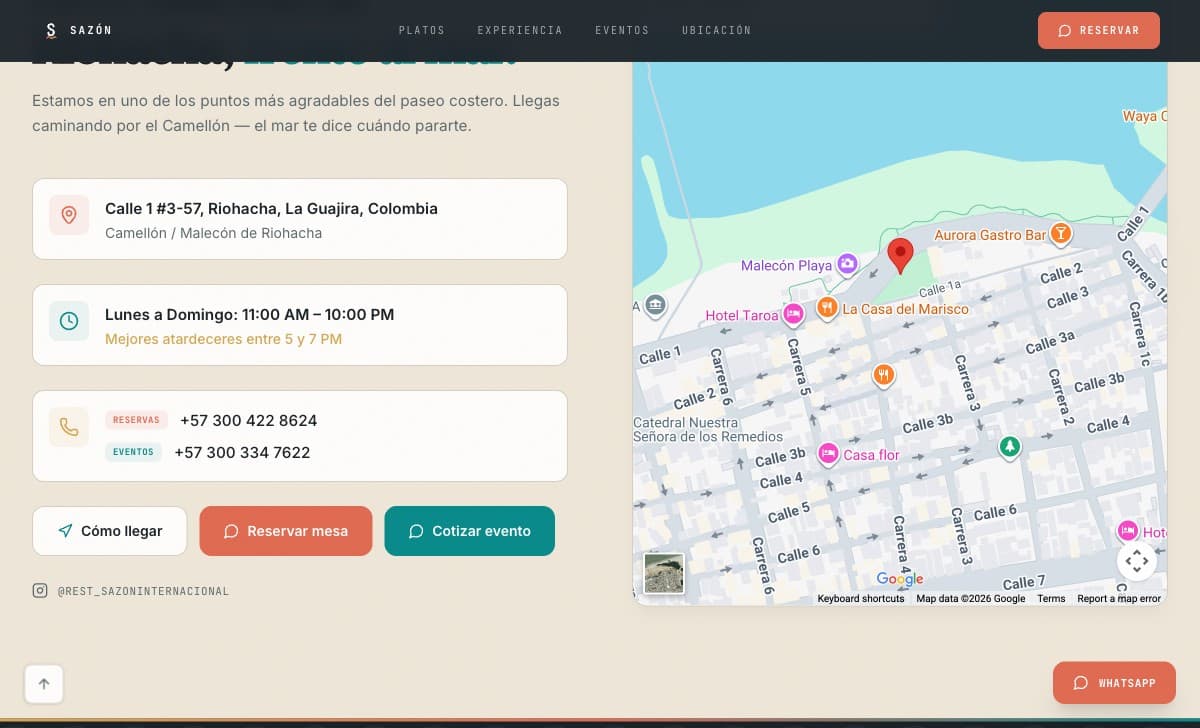This screenshot has width=1200, height=728.
Task: Select the Malecón Playa camera marker
Action: (847, 264)
